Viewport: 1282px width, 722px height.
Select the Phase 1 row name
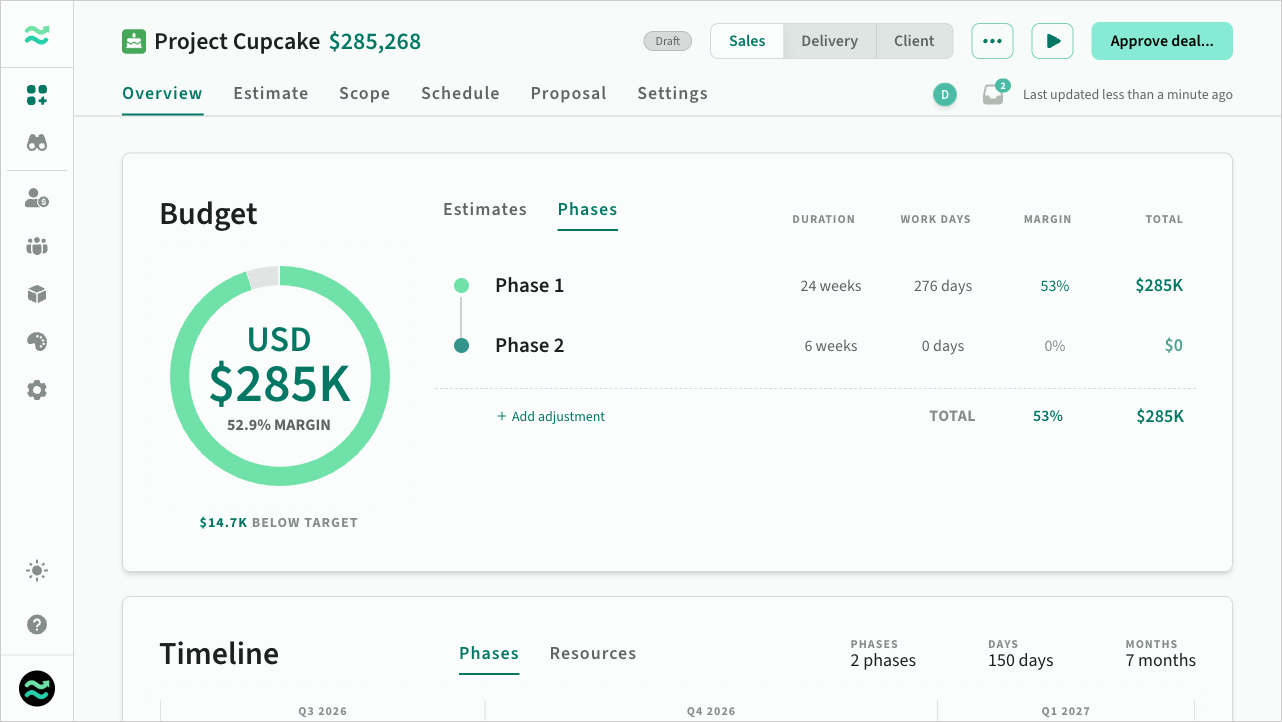click(x=530, y=285)
